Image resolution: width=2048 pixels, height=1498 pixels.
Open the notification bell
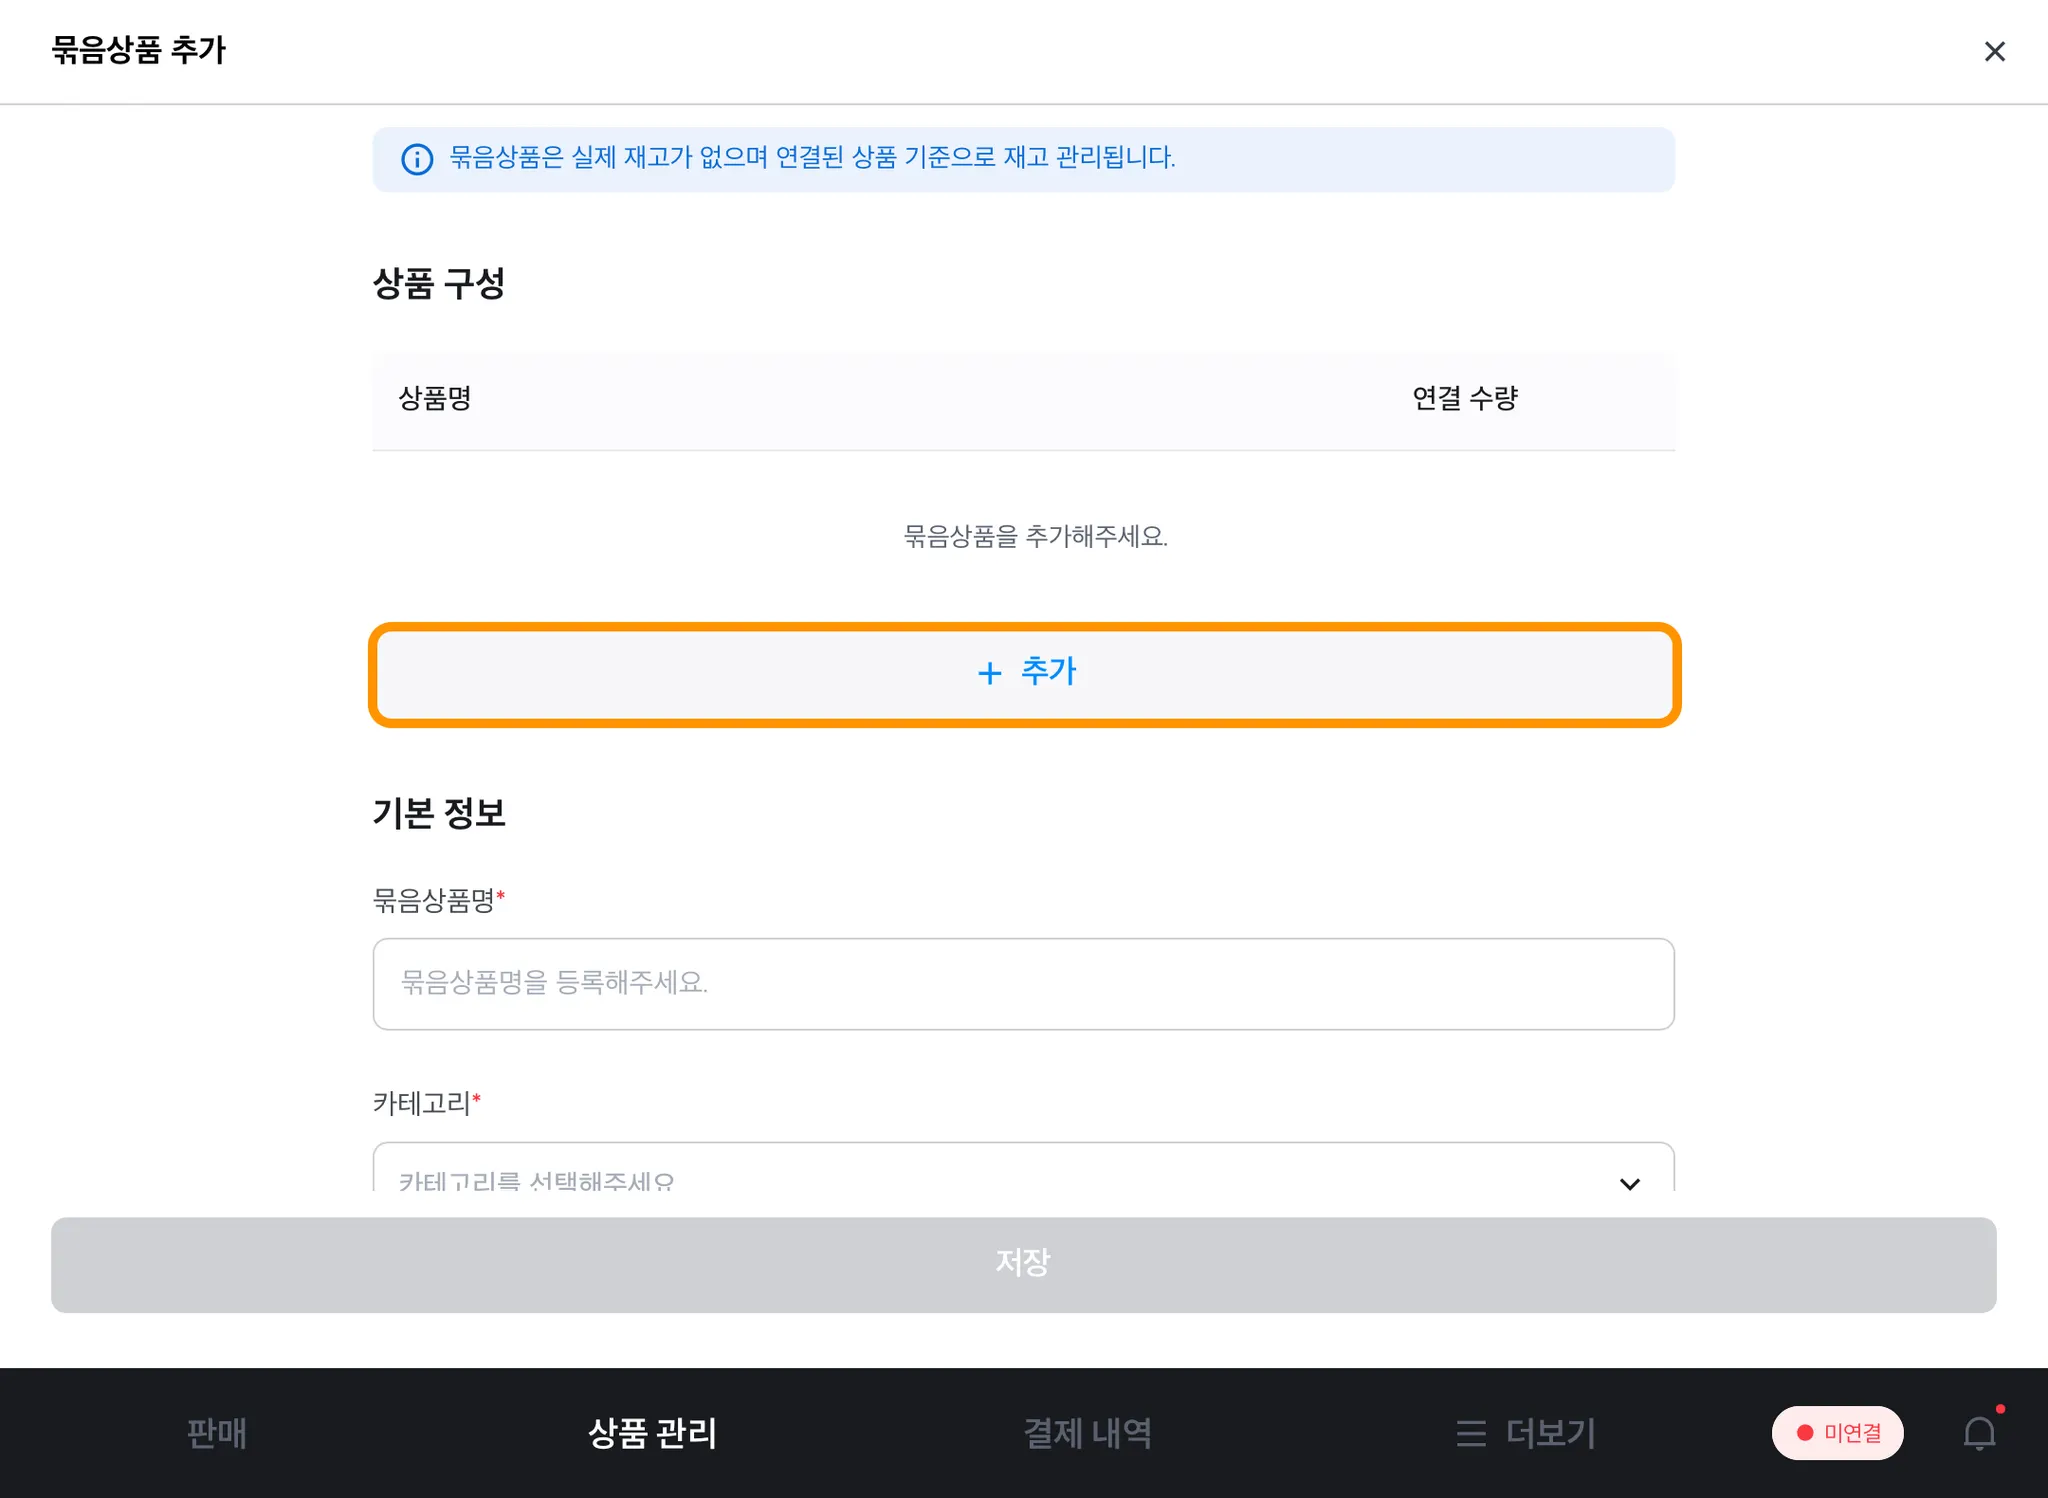click(1979, 1433)
